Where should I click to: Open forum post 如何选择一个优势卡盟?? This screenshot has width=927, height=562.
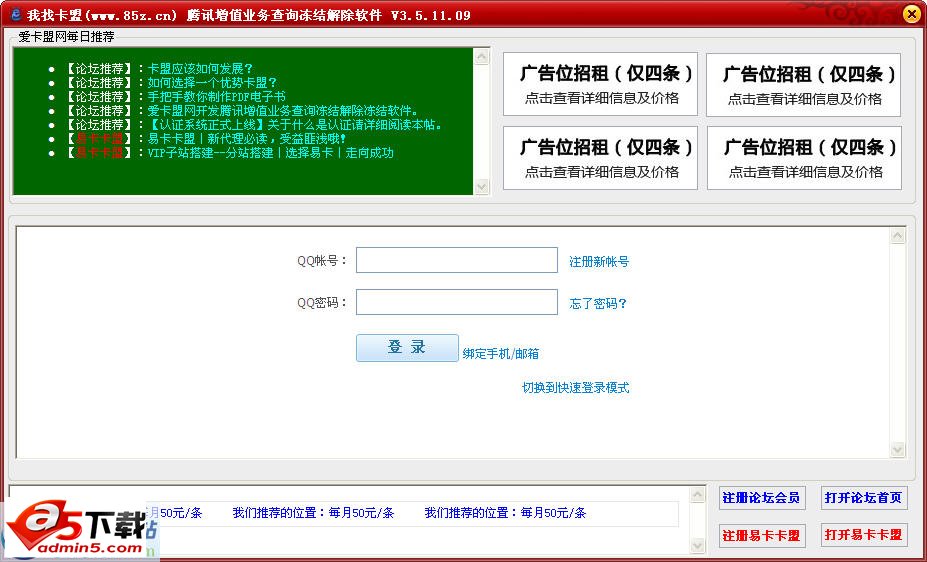click(x=212, y=83)
